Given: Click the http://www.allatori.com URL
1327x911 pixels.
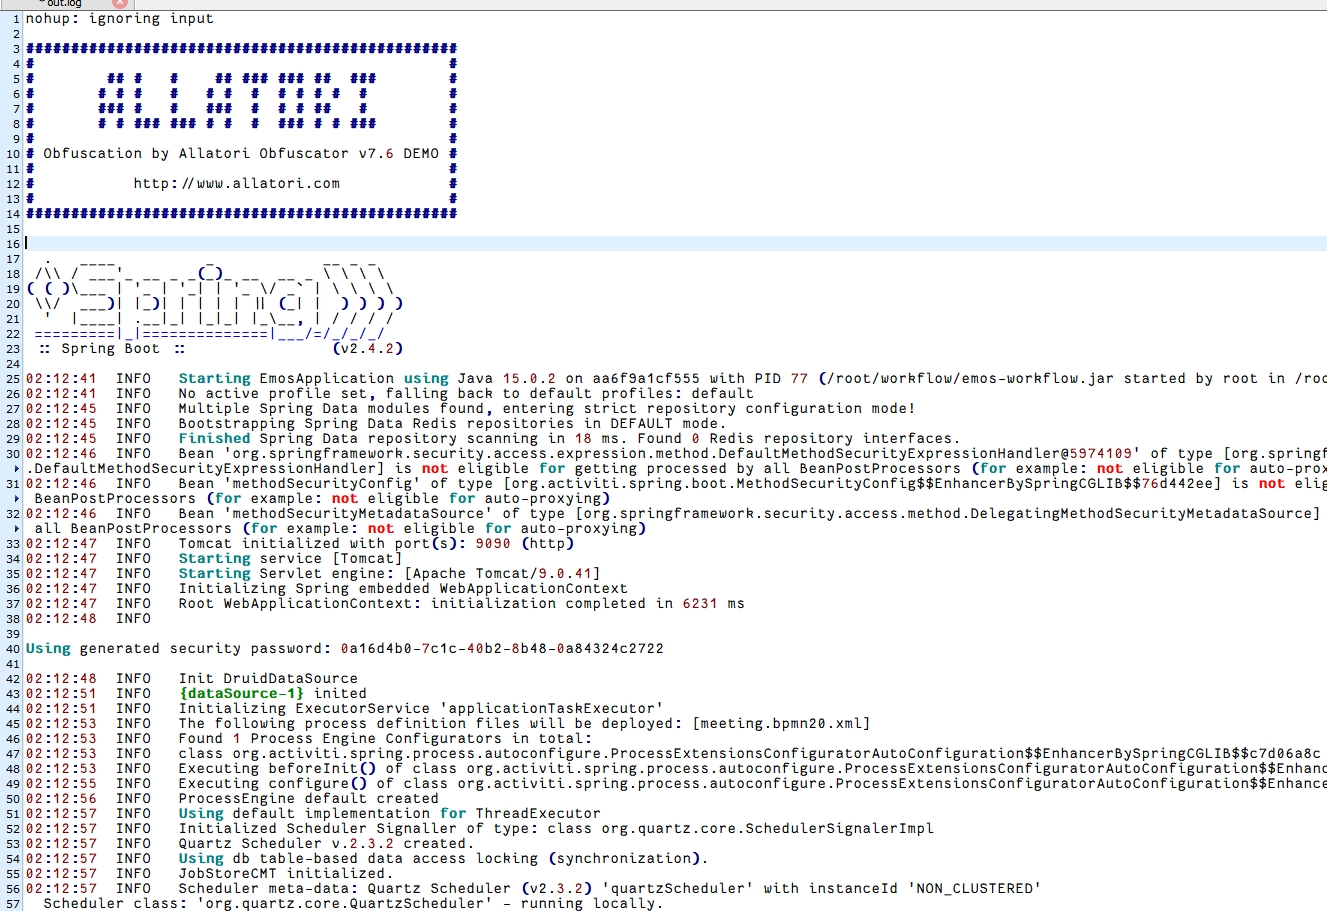Looking at the screenshot, I should tap(237, 183).
